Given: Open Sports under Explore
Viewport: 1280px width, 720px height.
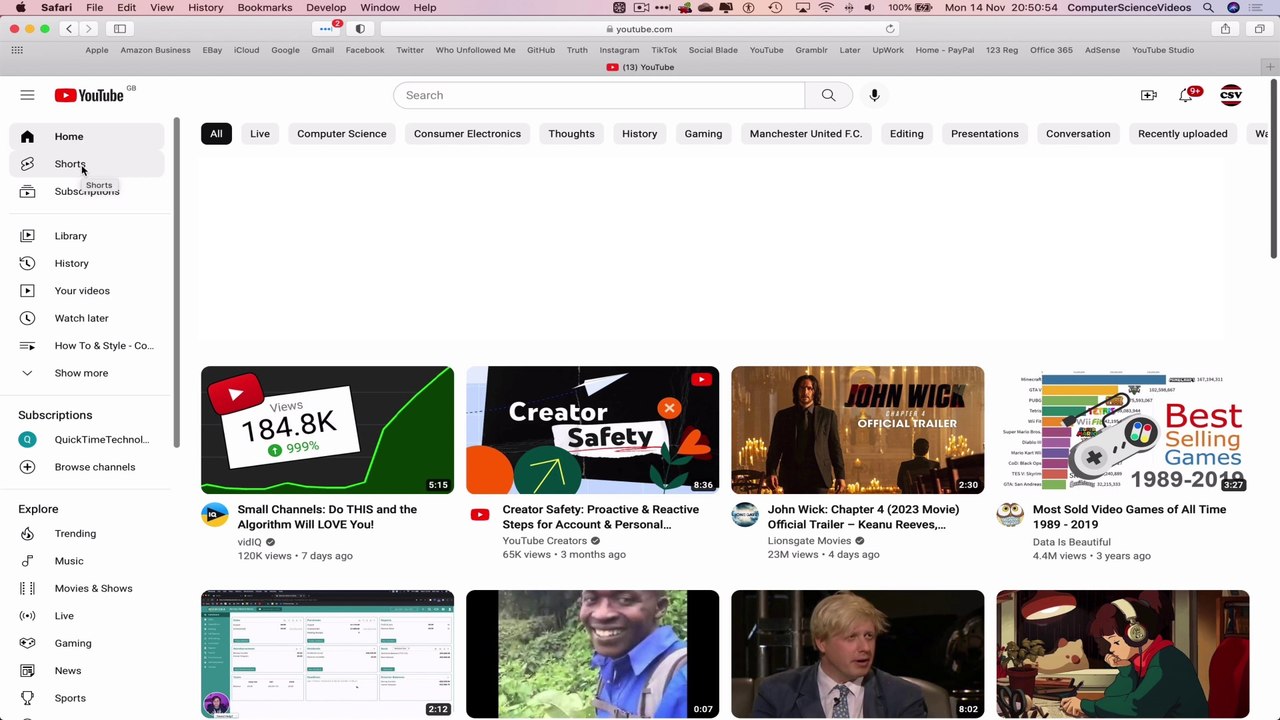Looking at the screenshot, I should [x=86, y=698].
